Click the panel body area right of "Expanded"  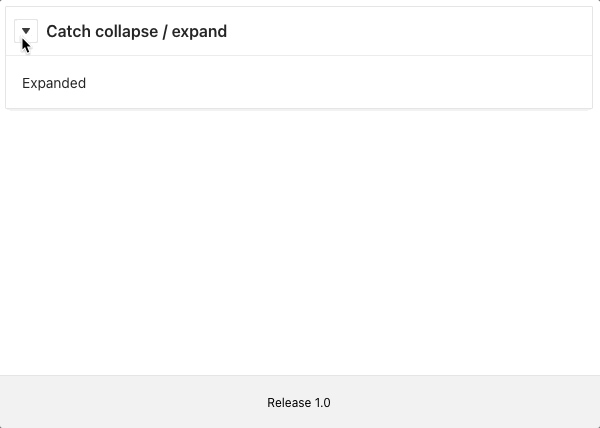click(x=337, y=83)
